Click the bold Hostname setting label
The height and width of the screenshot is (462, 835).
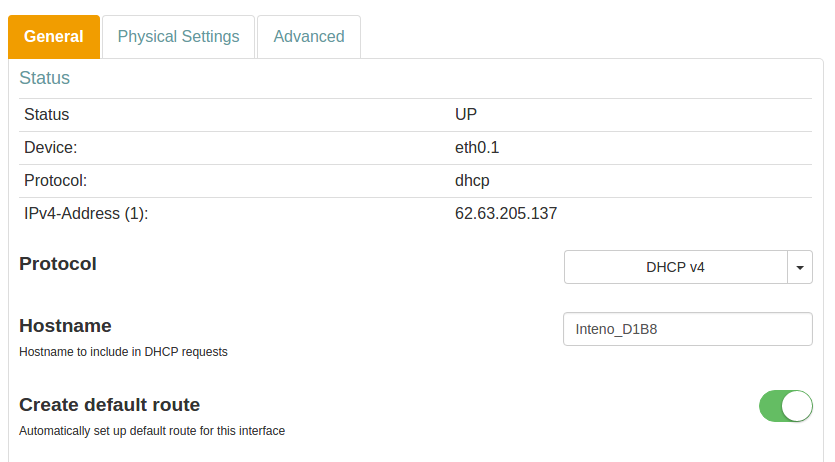click(x=65, y=326)
